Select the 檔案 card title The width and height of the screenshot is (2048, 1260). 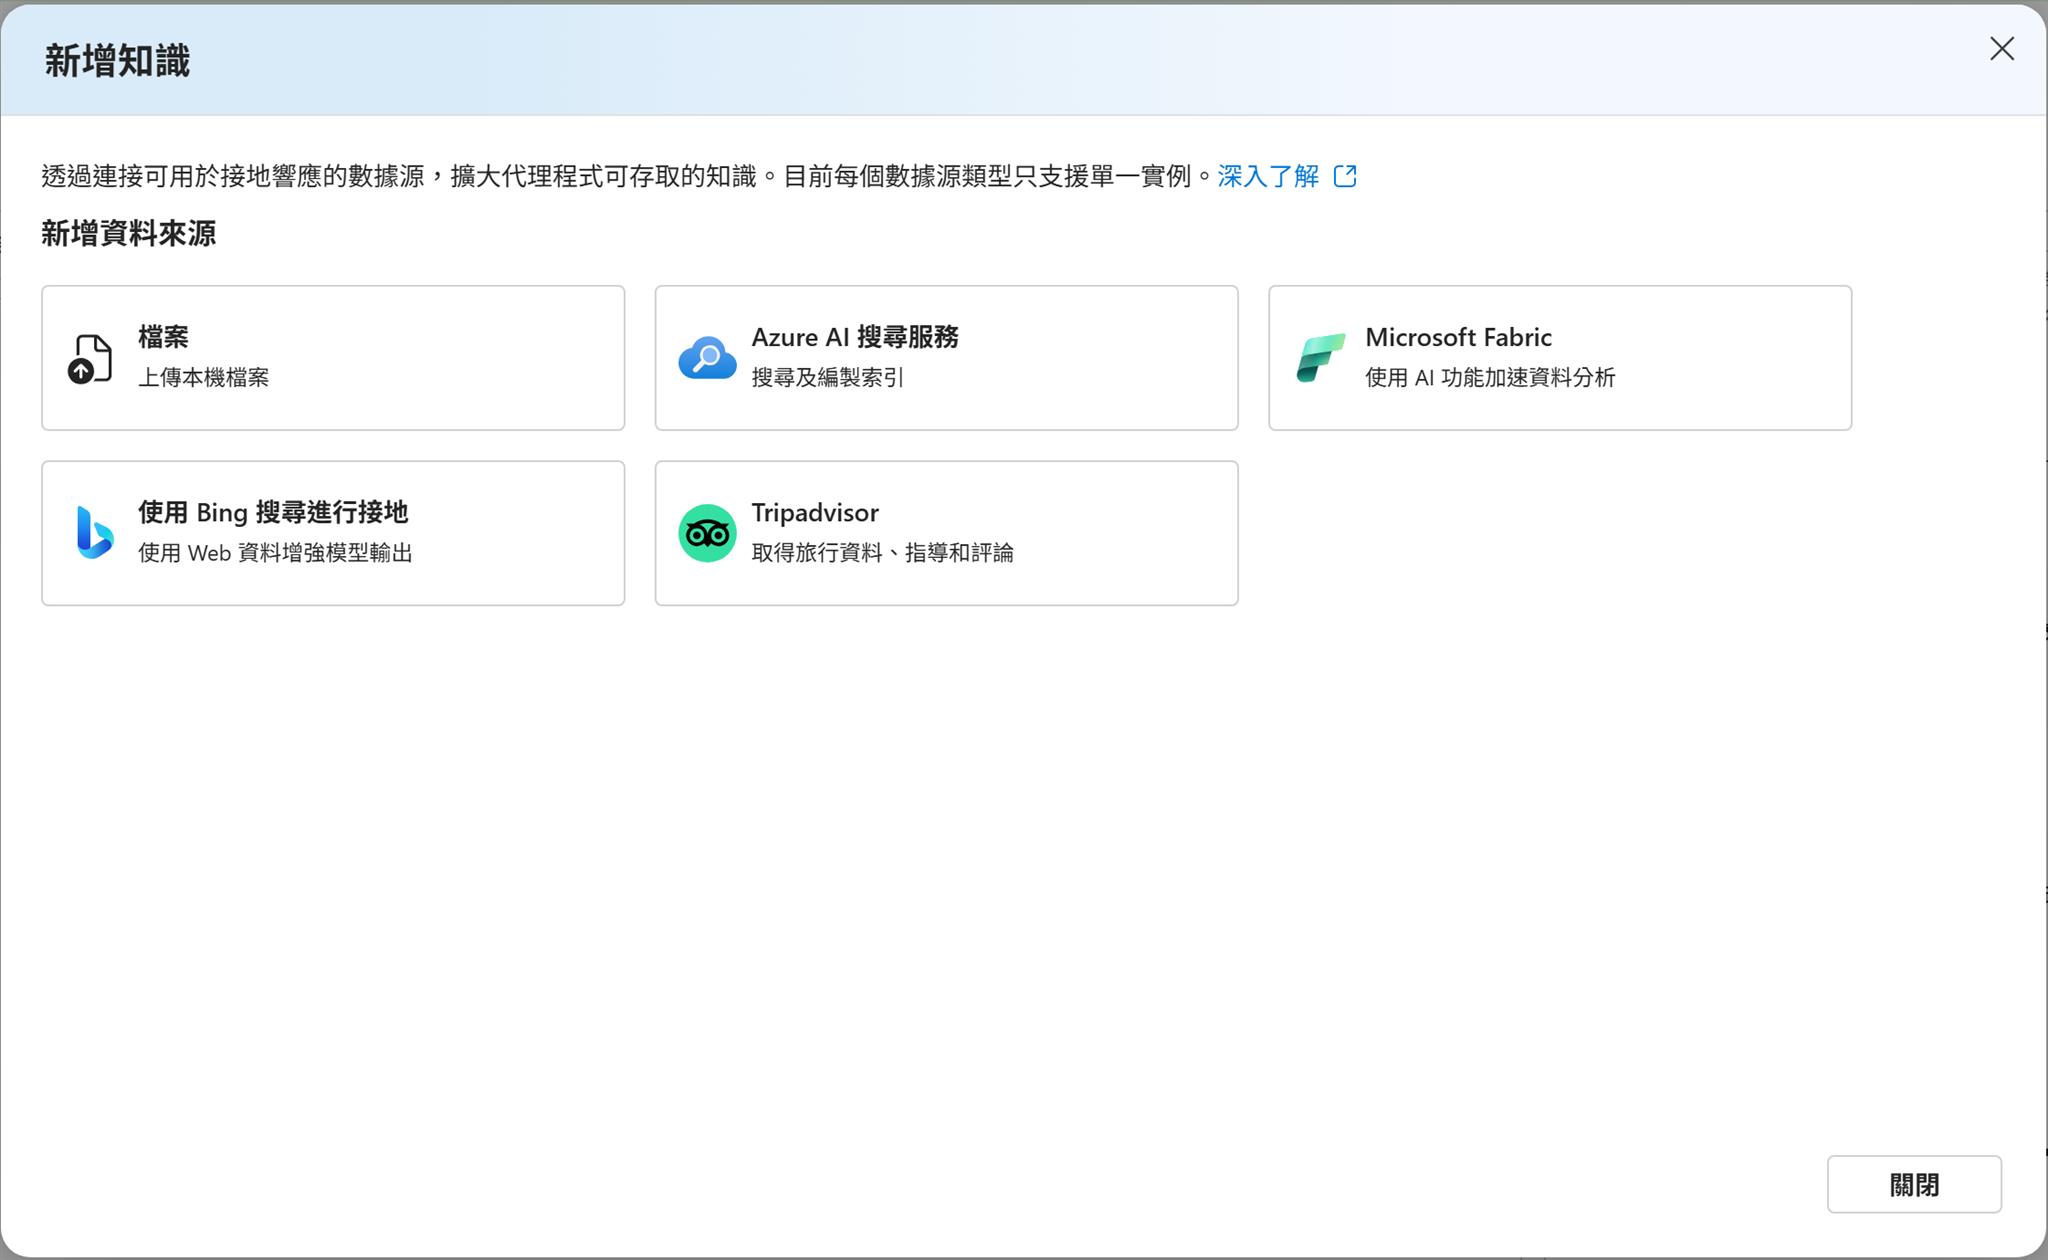[163, 337]
